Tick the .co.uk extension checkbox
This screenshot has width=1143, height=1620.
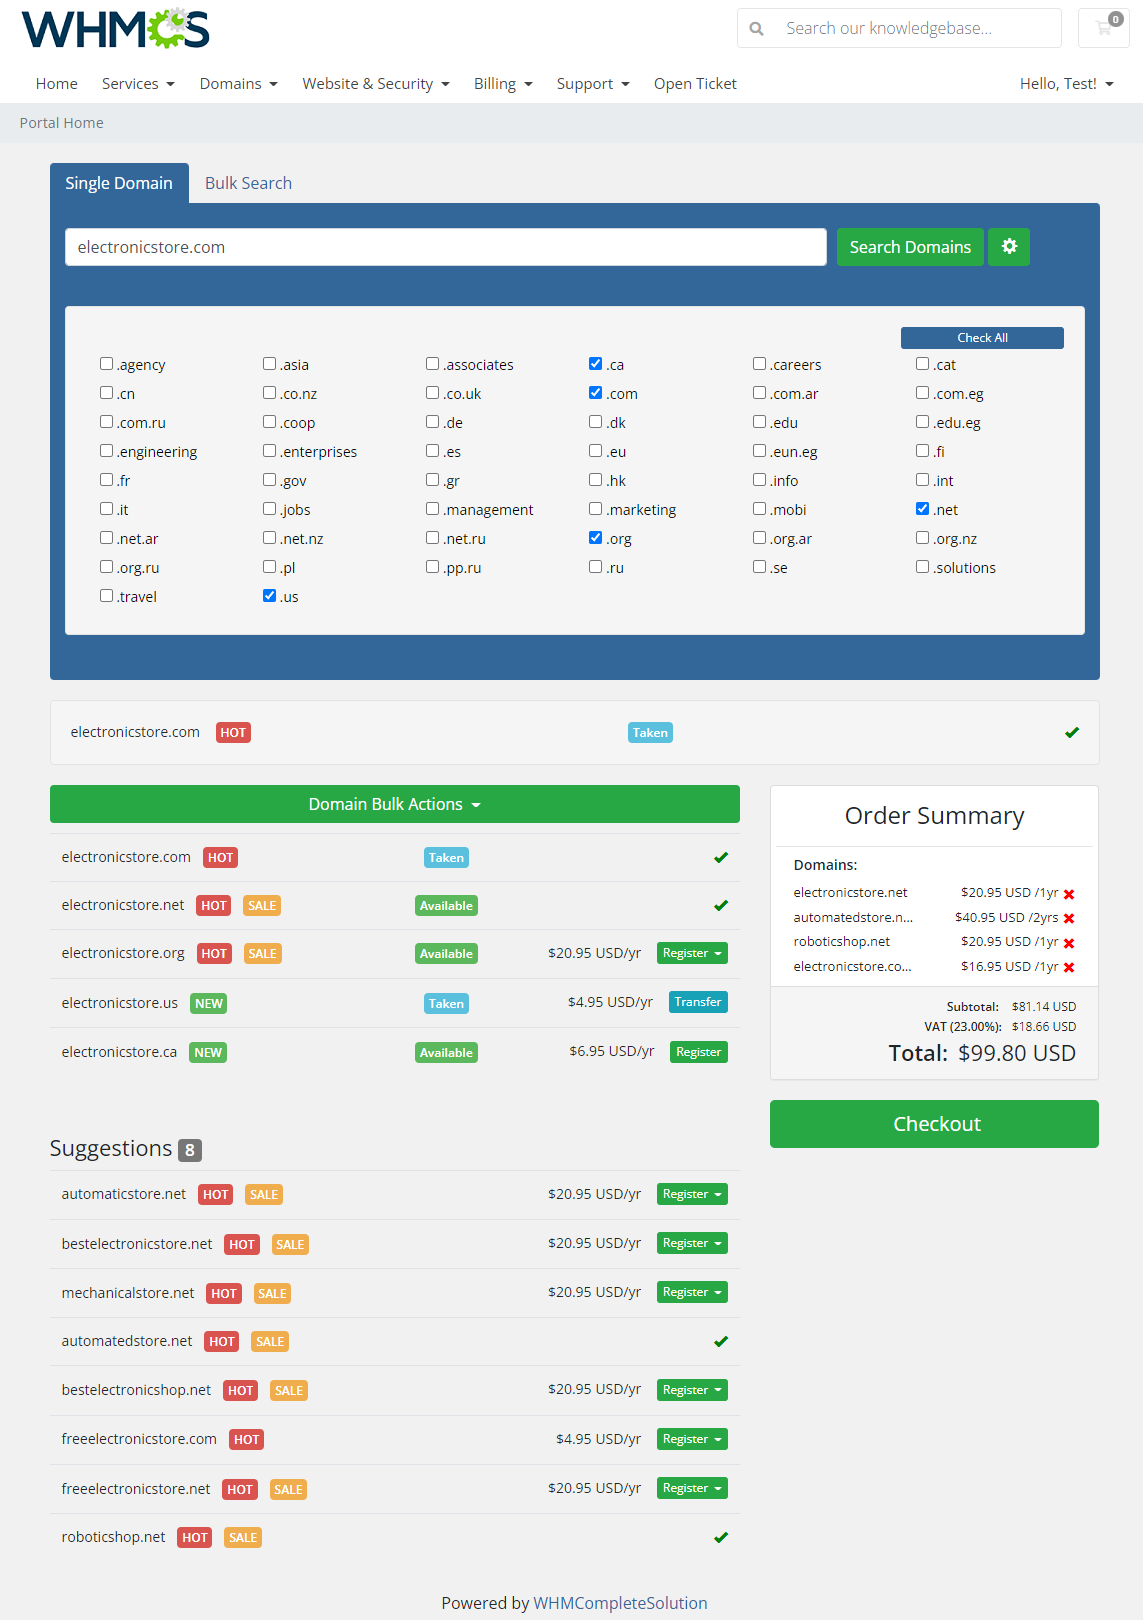(433, 393)
